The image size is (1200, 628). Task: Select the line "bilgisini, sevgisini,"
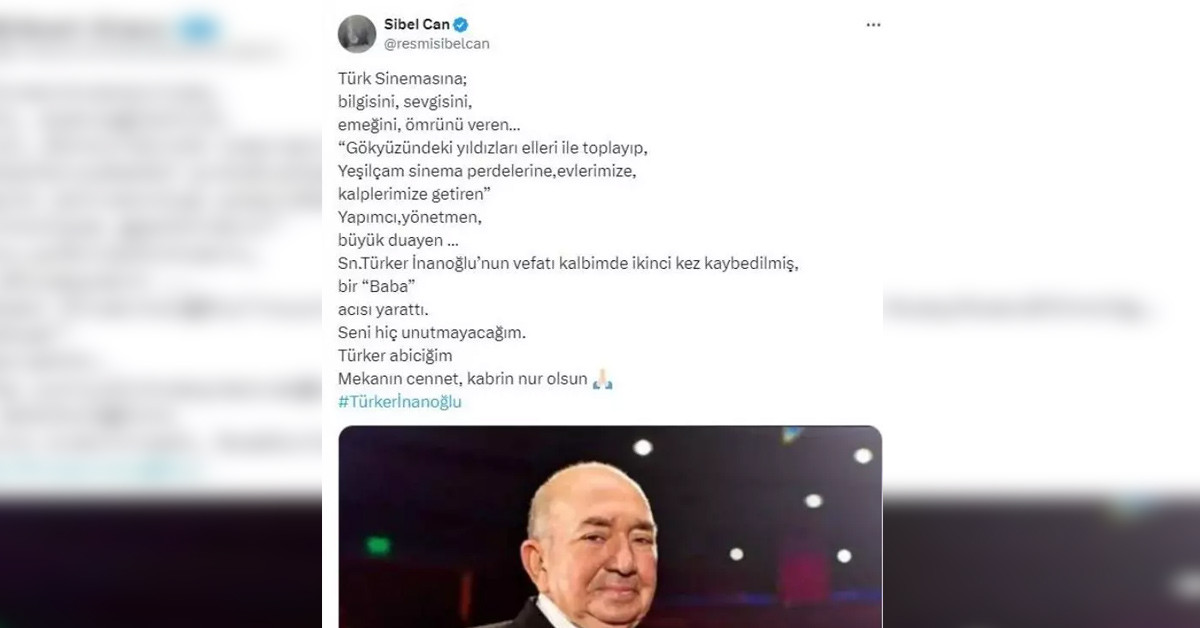(404, 101)
